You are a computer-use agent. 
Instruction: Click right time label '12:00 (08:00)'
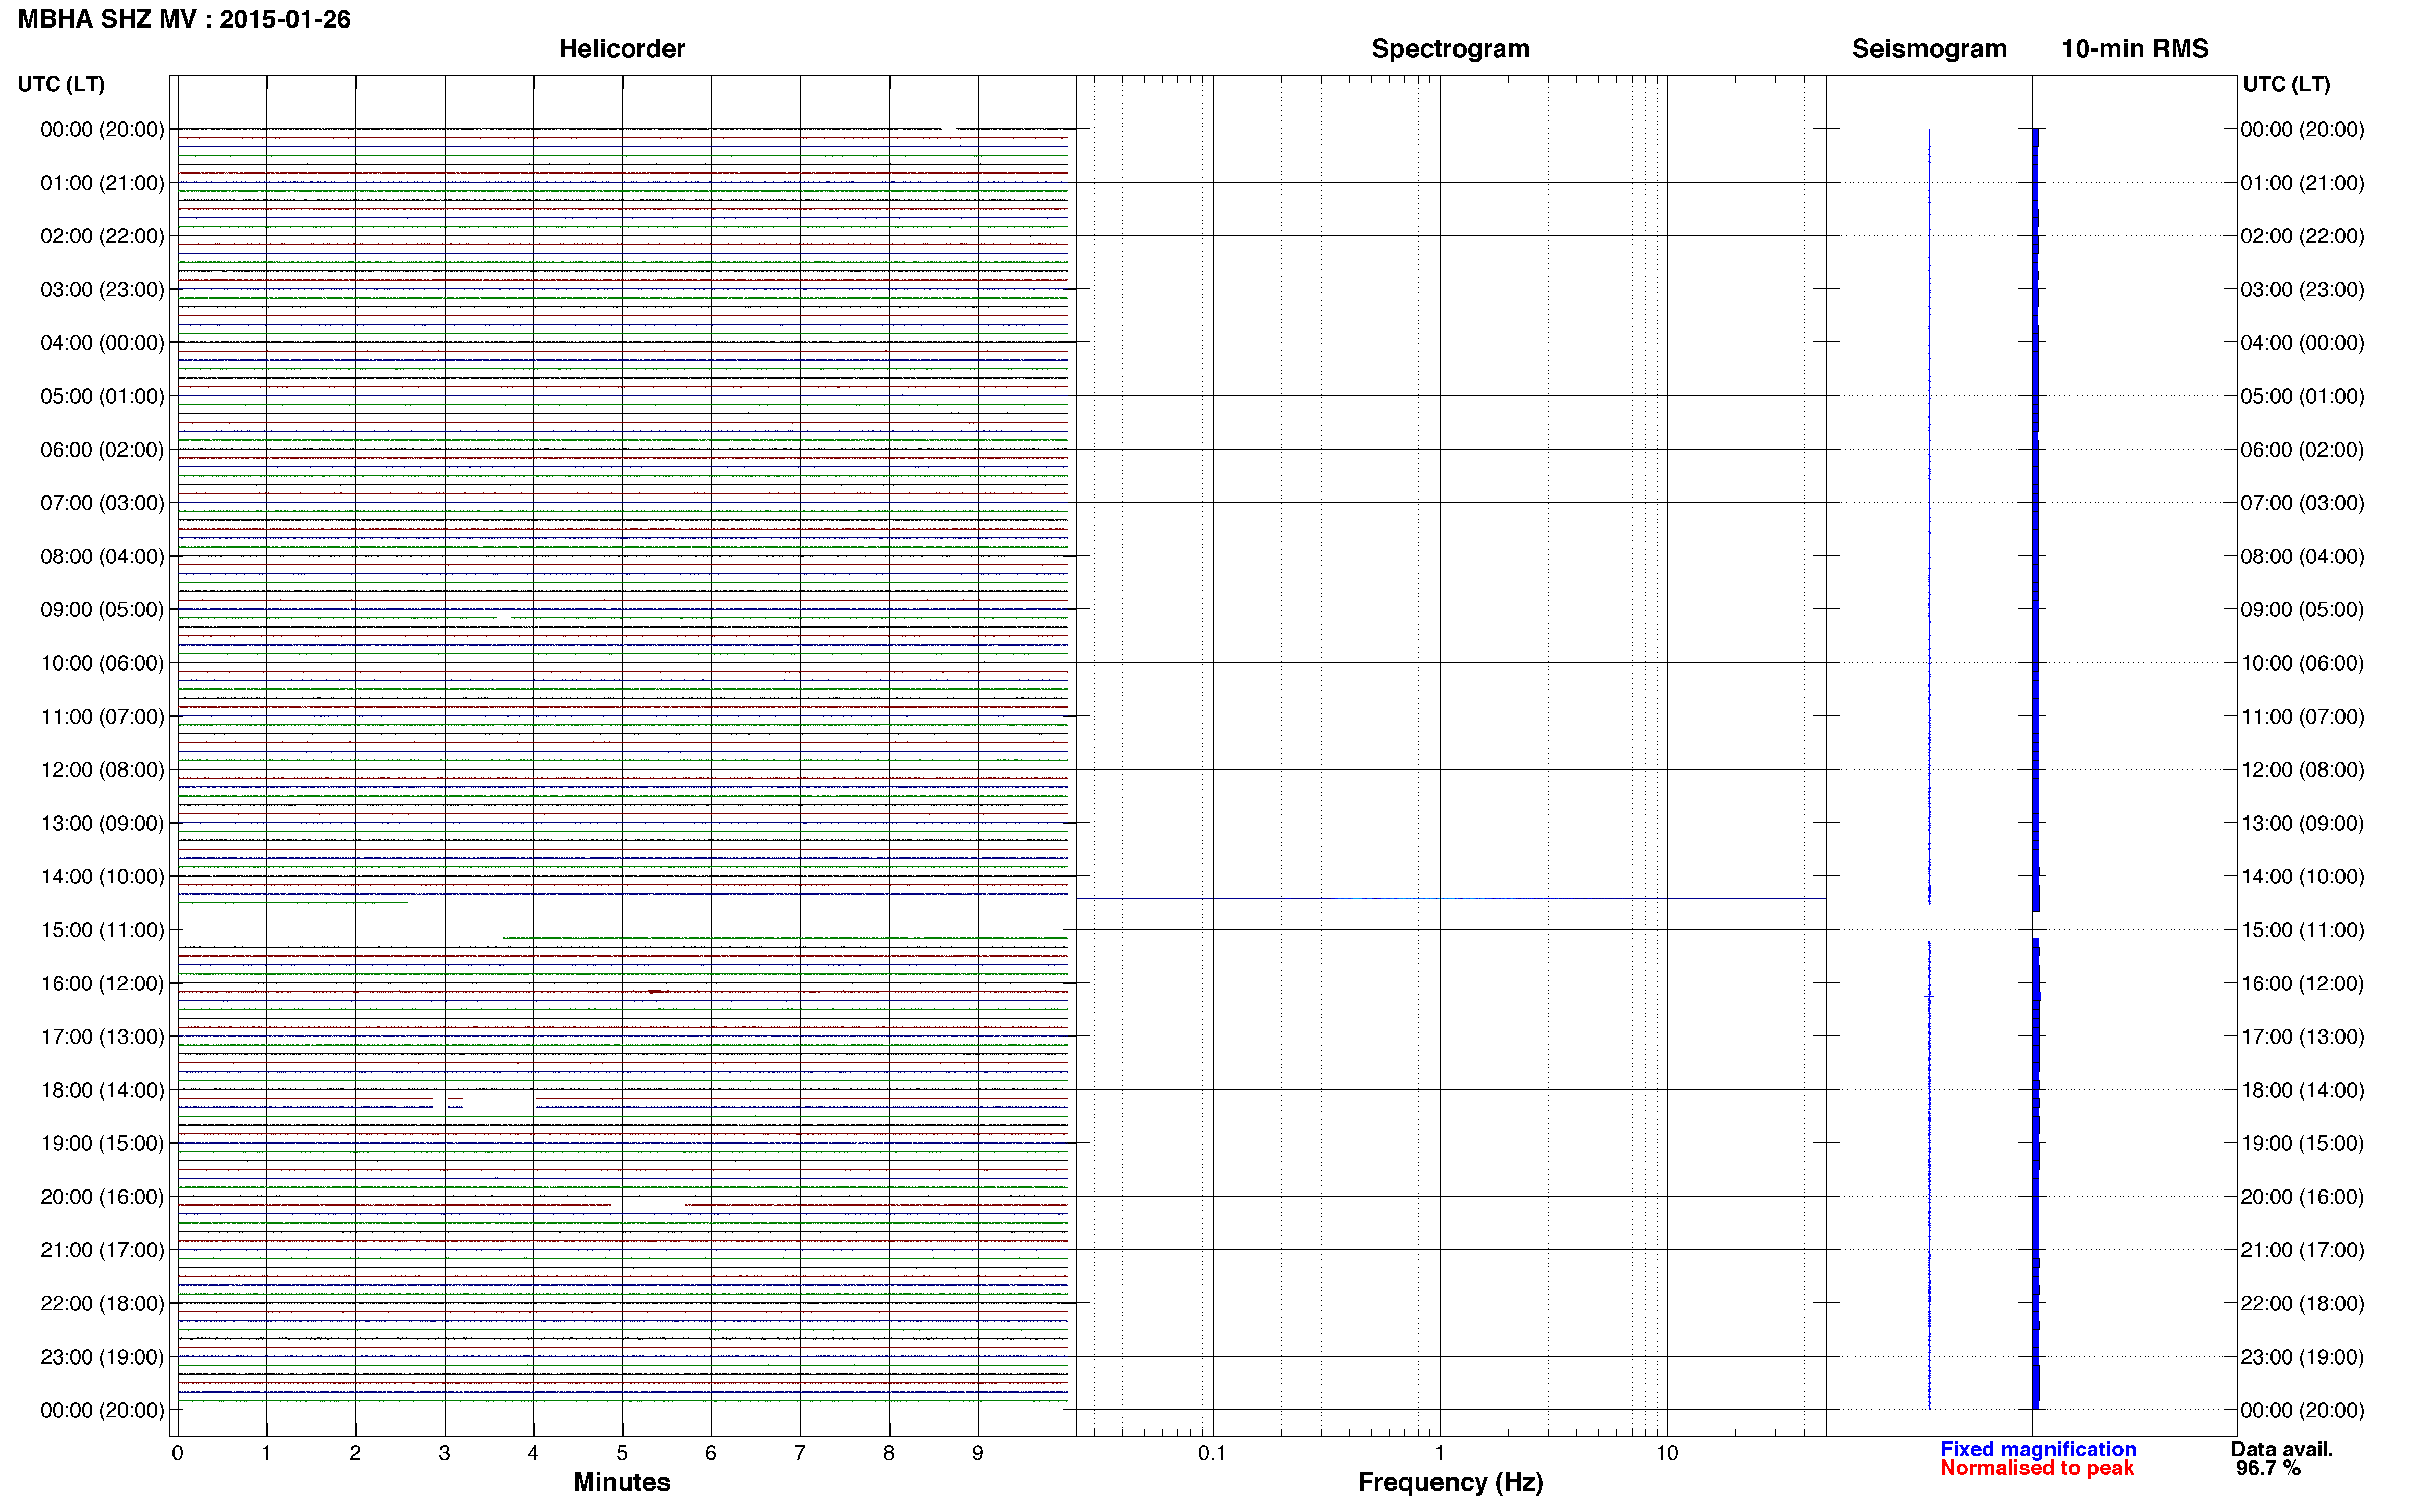(2303, 770)
